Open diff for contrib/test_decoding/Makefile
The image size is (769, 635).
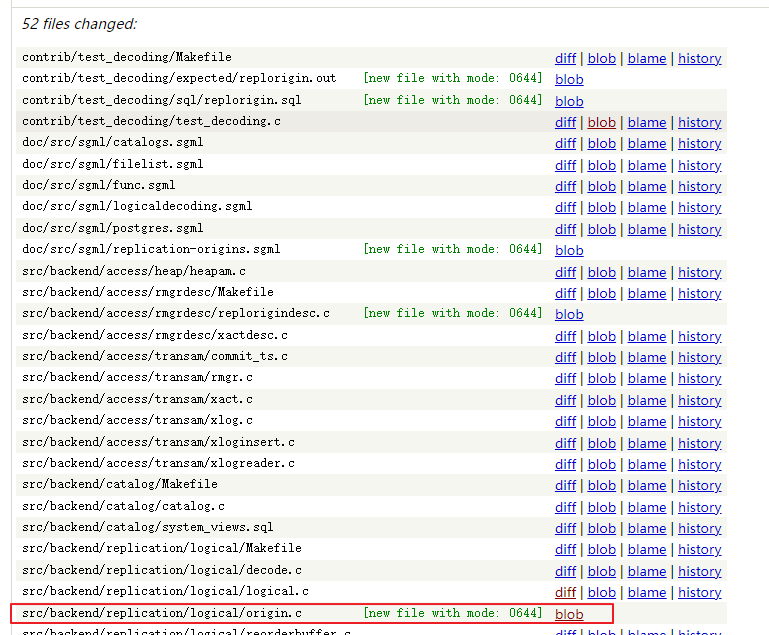click(565, 58)
